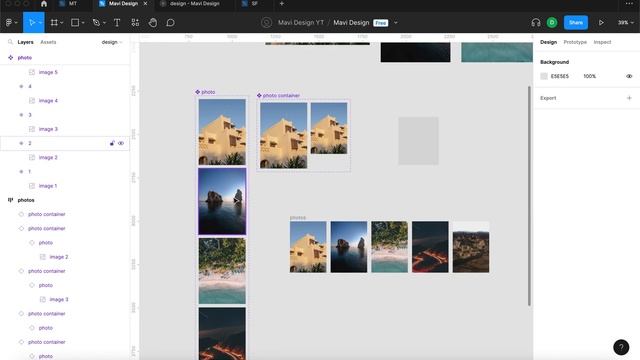Go to Figma Home tab icon
Screen dimensions: 640x360
click(x=44, y=4)
